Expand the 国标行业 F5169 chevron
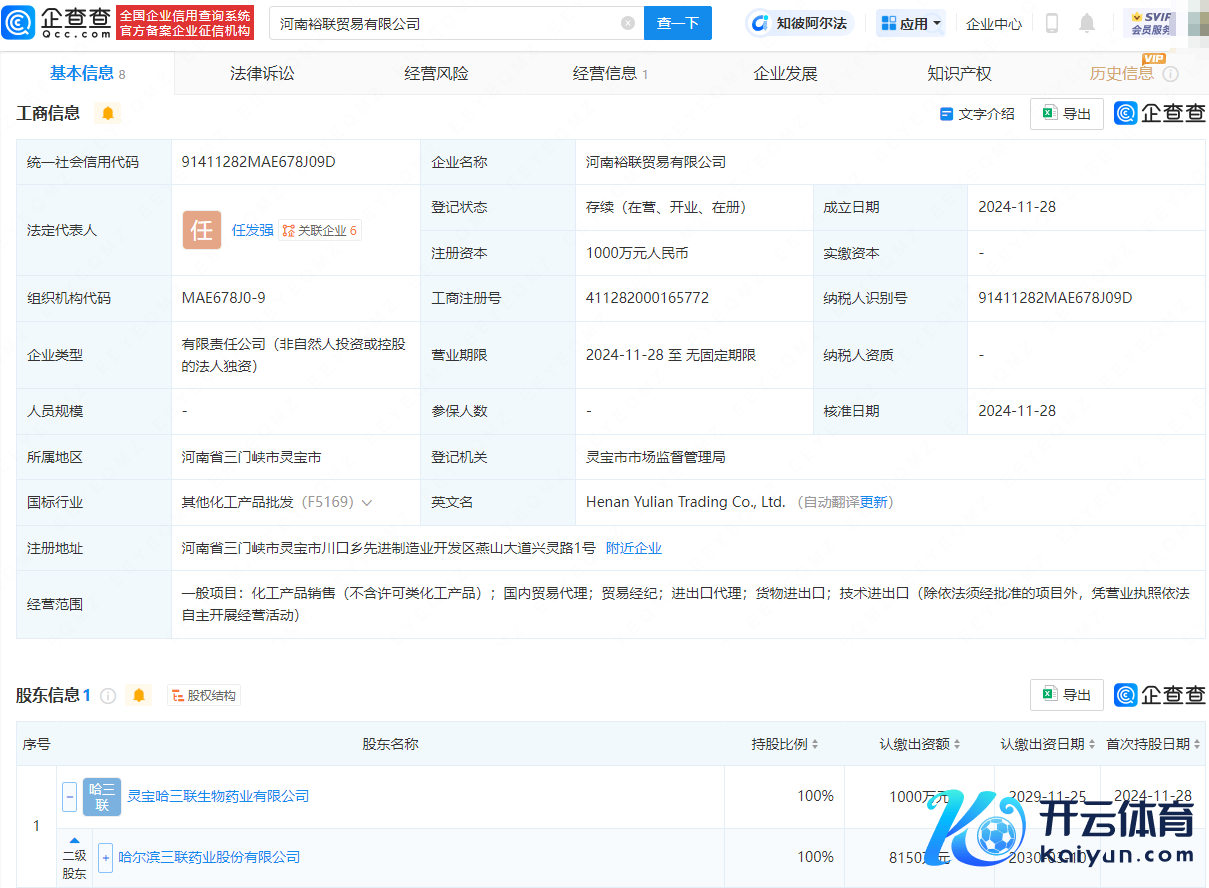The image size is (1209, 888). [x=367, y=502]
